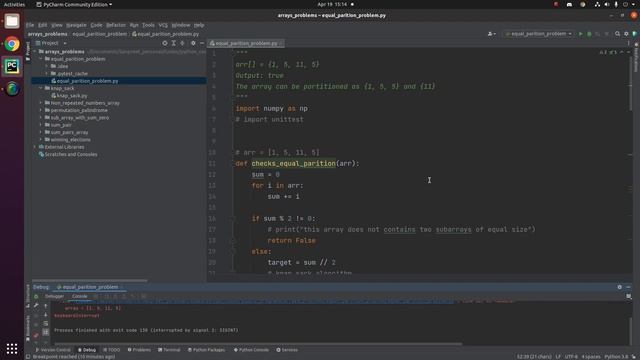
Task: Hide the Project panel with minus icon
Action: tap(202, 43)
